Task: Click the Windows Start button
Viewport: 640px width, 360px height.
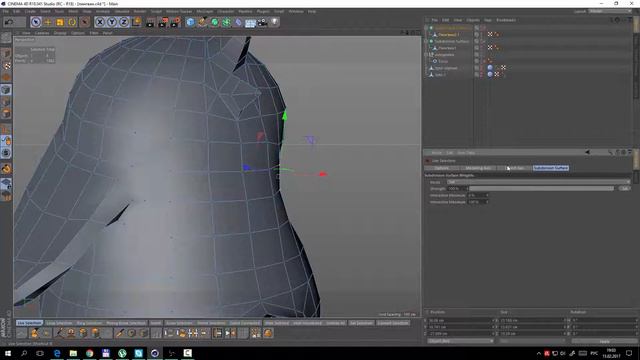Action: [8, 353]
